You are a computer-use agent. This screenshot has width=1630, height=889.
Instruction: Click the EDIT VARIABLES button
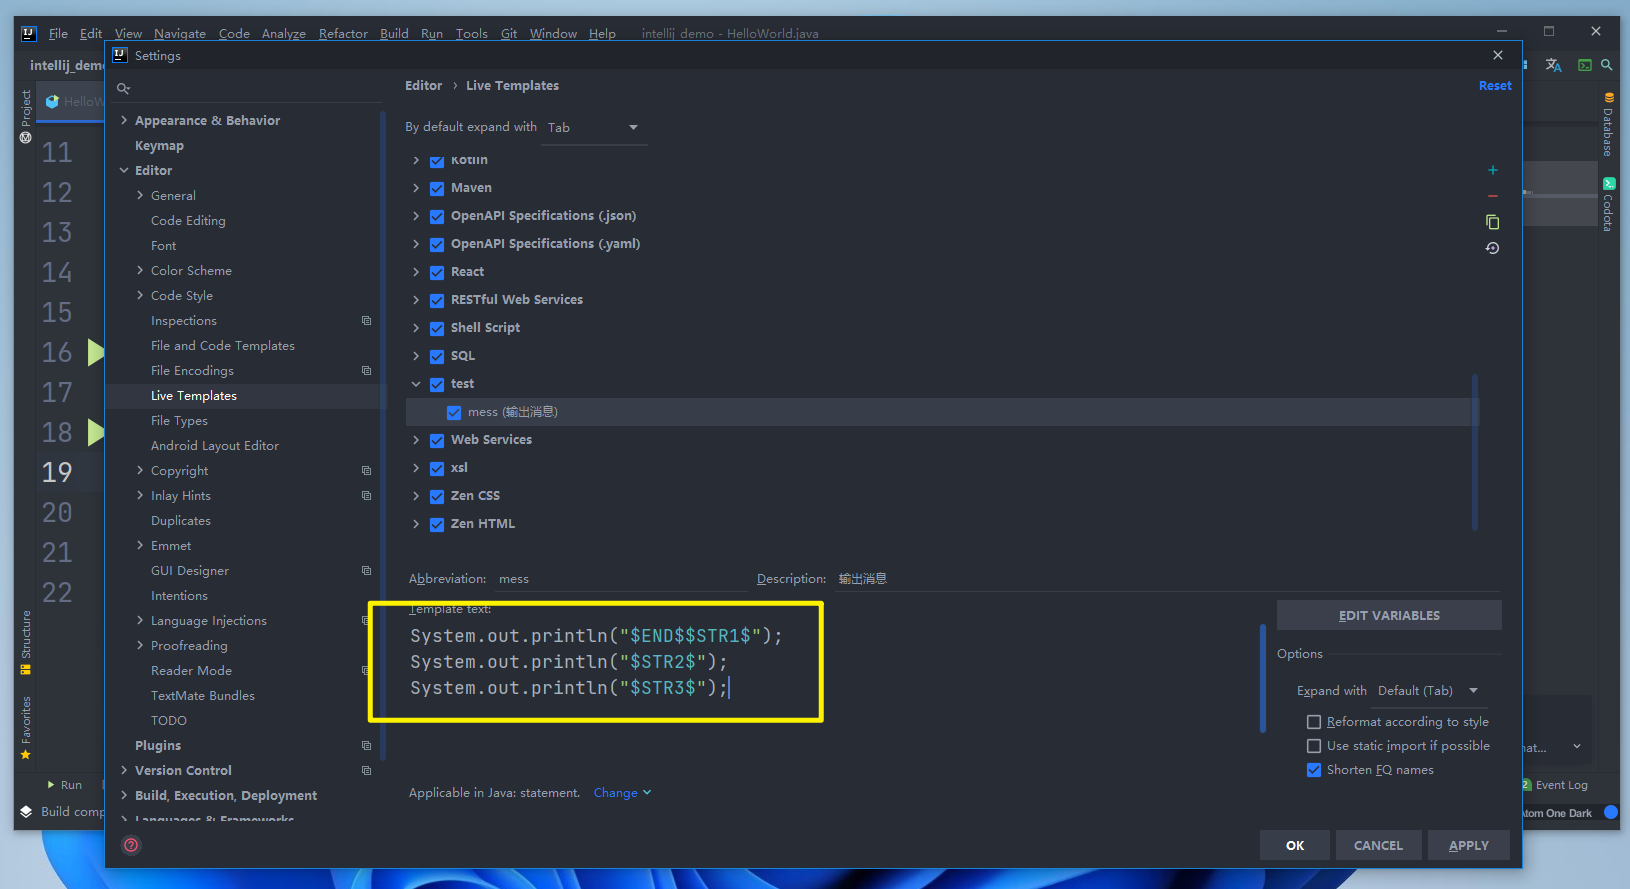click(x=1389, y=616)
